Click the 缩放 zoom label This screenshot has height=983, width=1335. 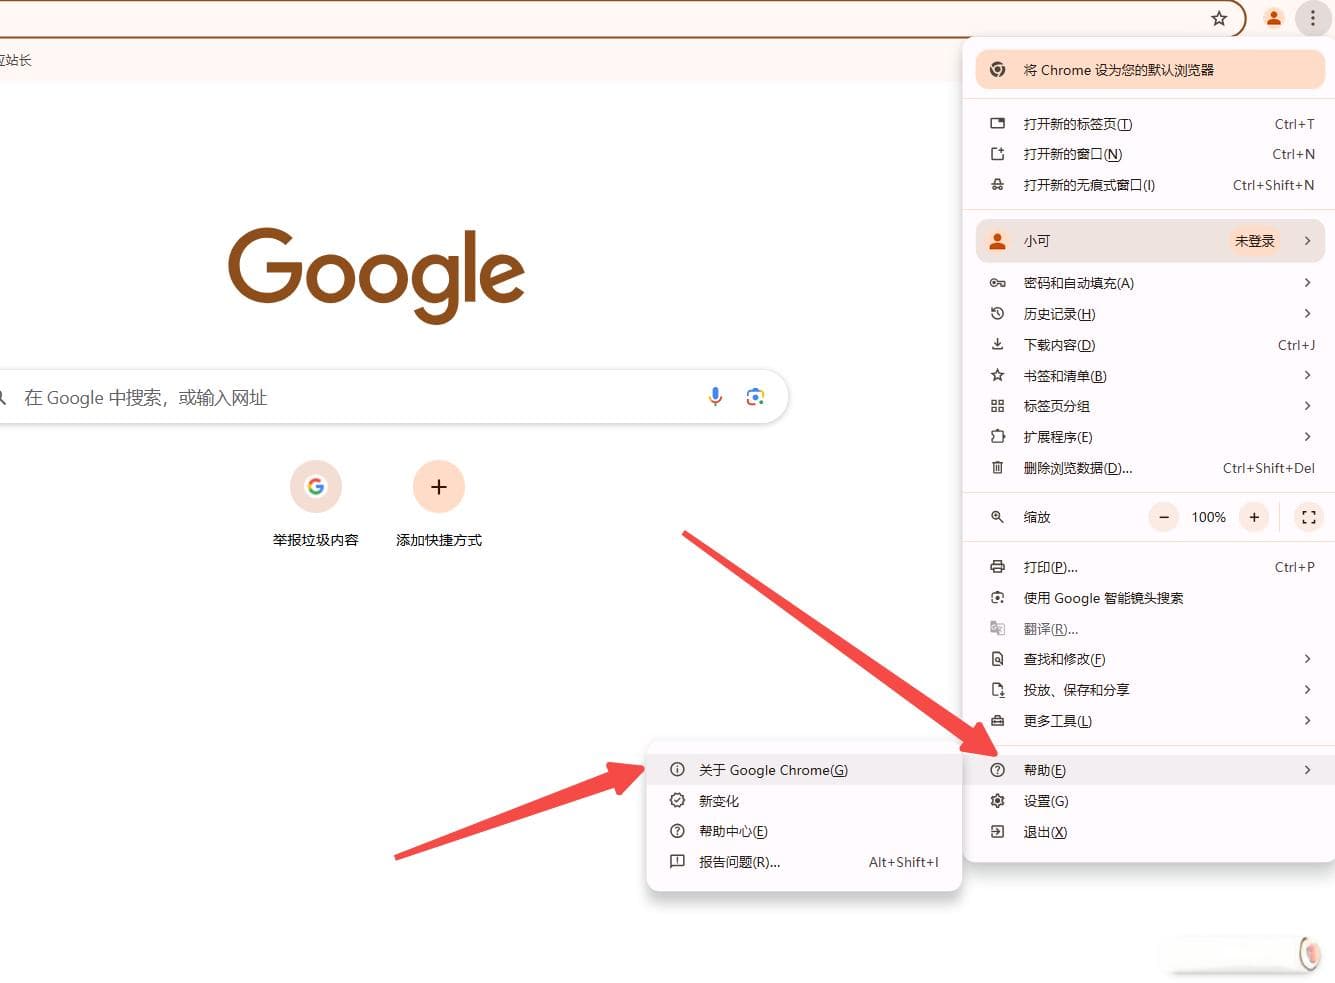[x=1037, y=517]
